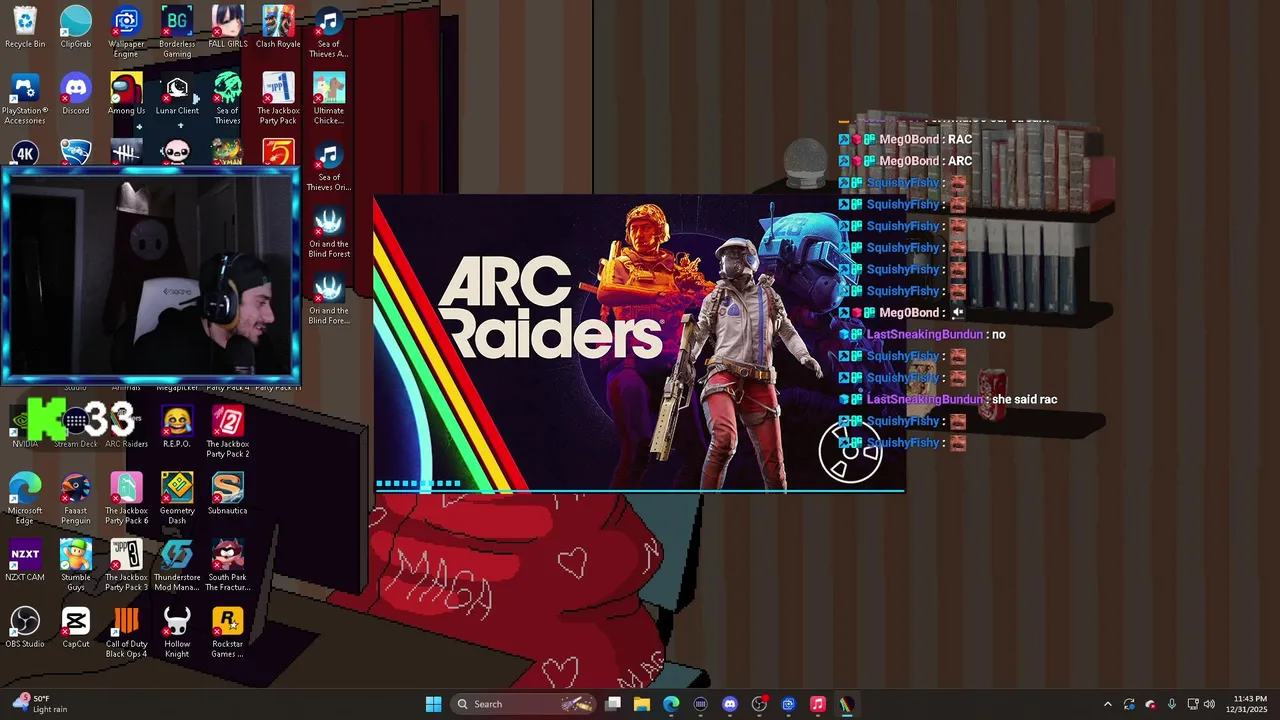Click the microphone tray icon
This screenshot has height=720, width=1280.
click(x=1172, y=704)
